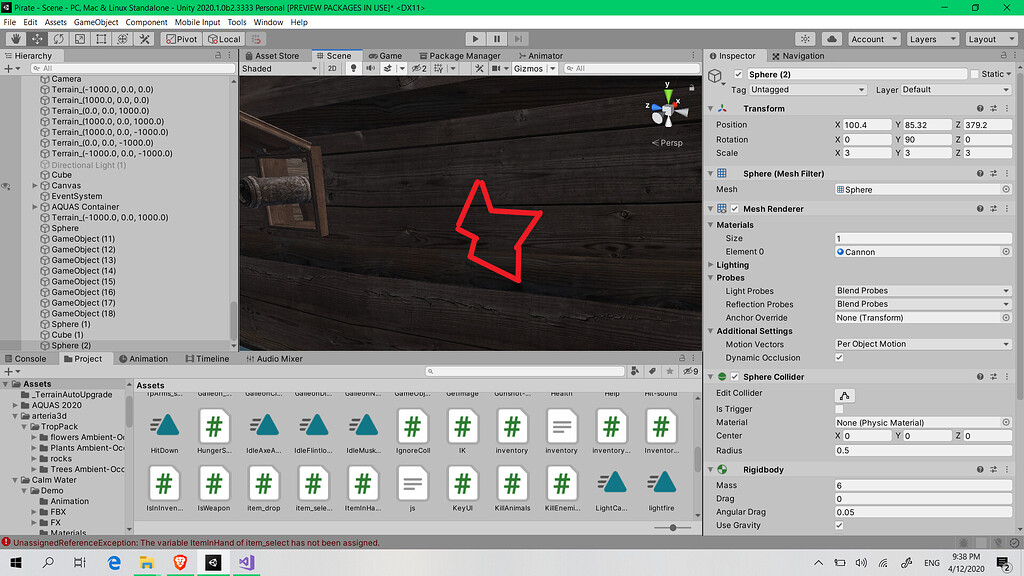Screen dimensions: 1024x576
Task: Switch to the Game tab
Action: coord(387,56)
